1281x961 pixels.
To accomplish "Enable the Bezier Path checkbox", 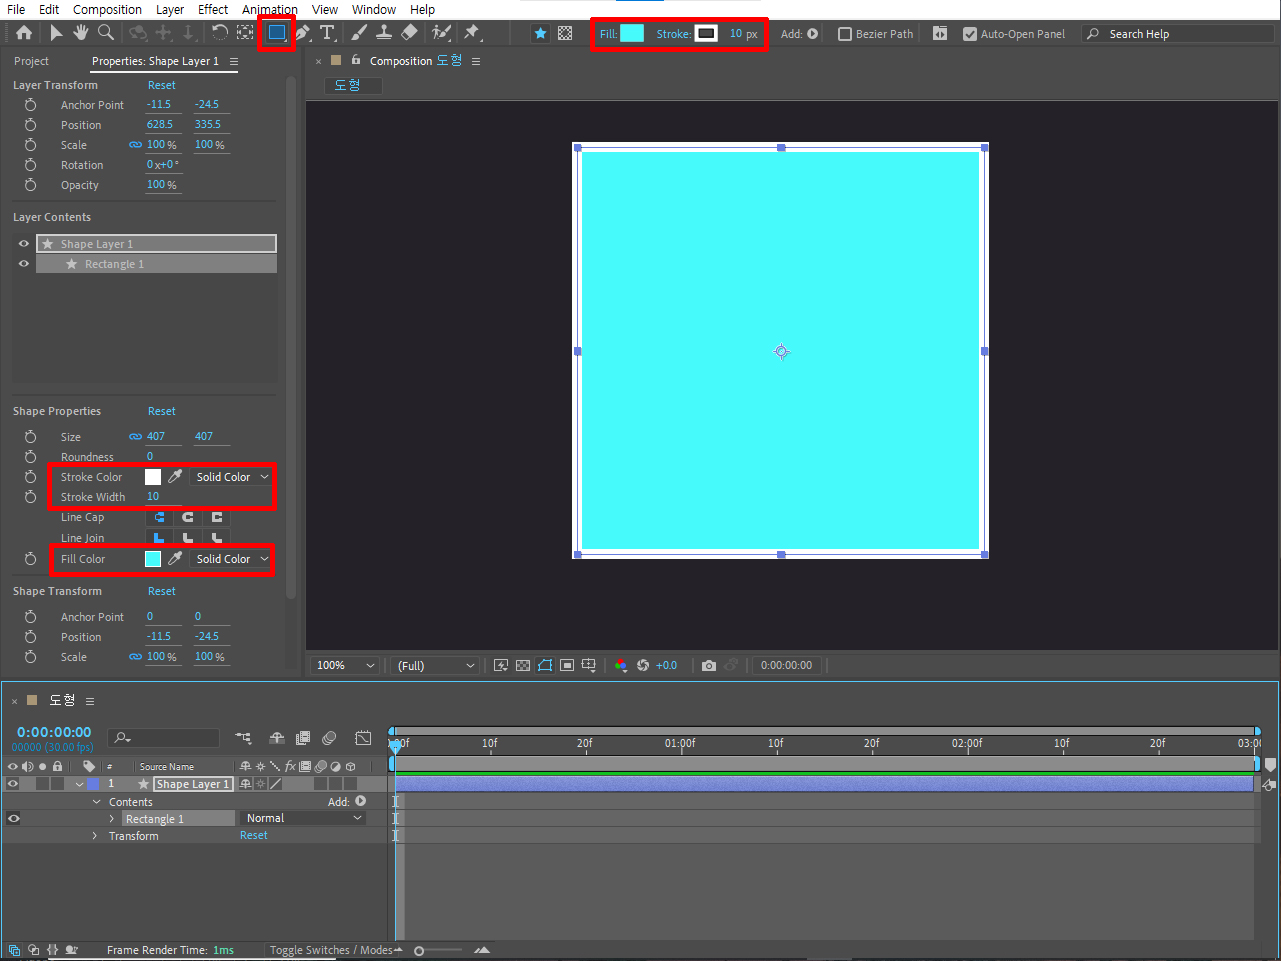I will (845, 34).
